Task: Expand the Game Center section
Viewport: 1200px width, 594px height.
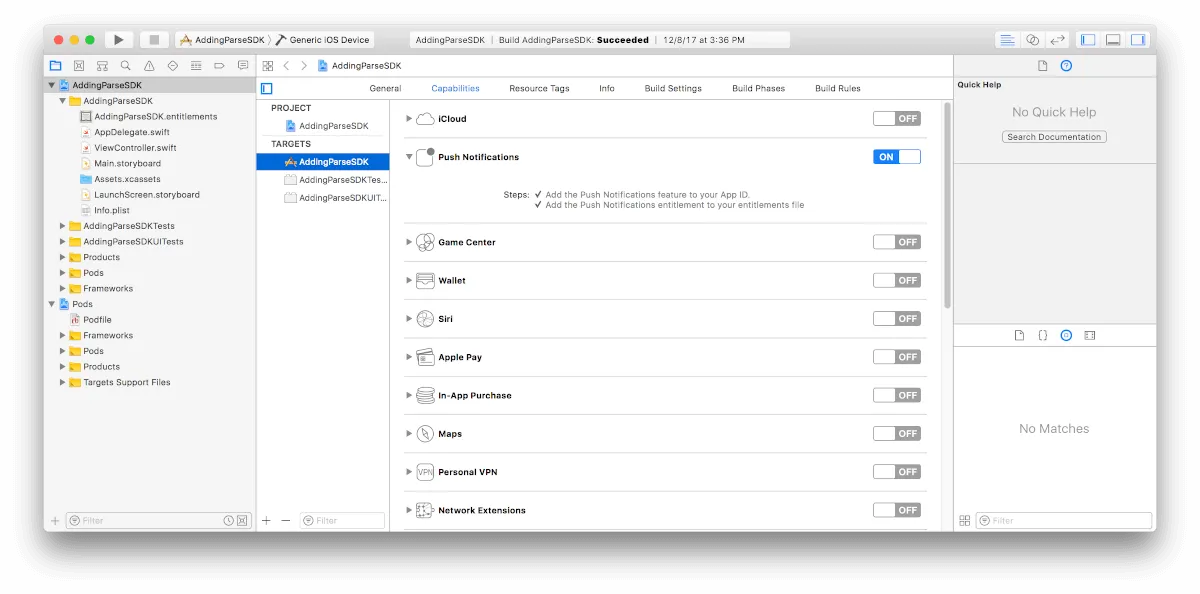Action: (x=409, y=242)
